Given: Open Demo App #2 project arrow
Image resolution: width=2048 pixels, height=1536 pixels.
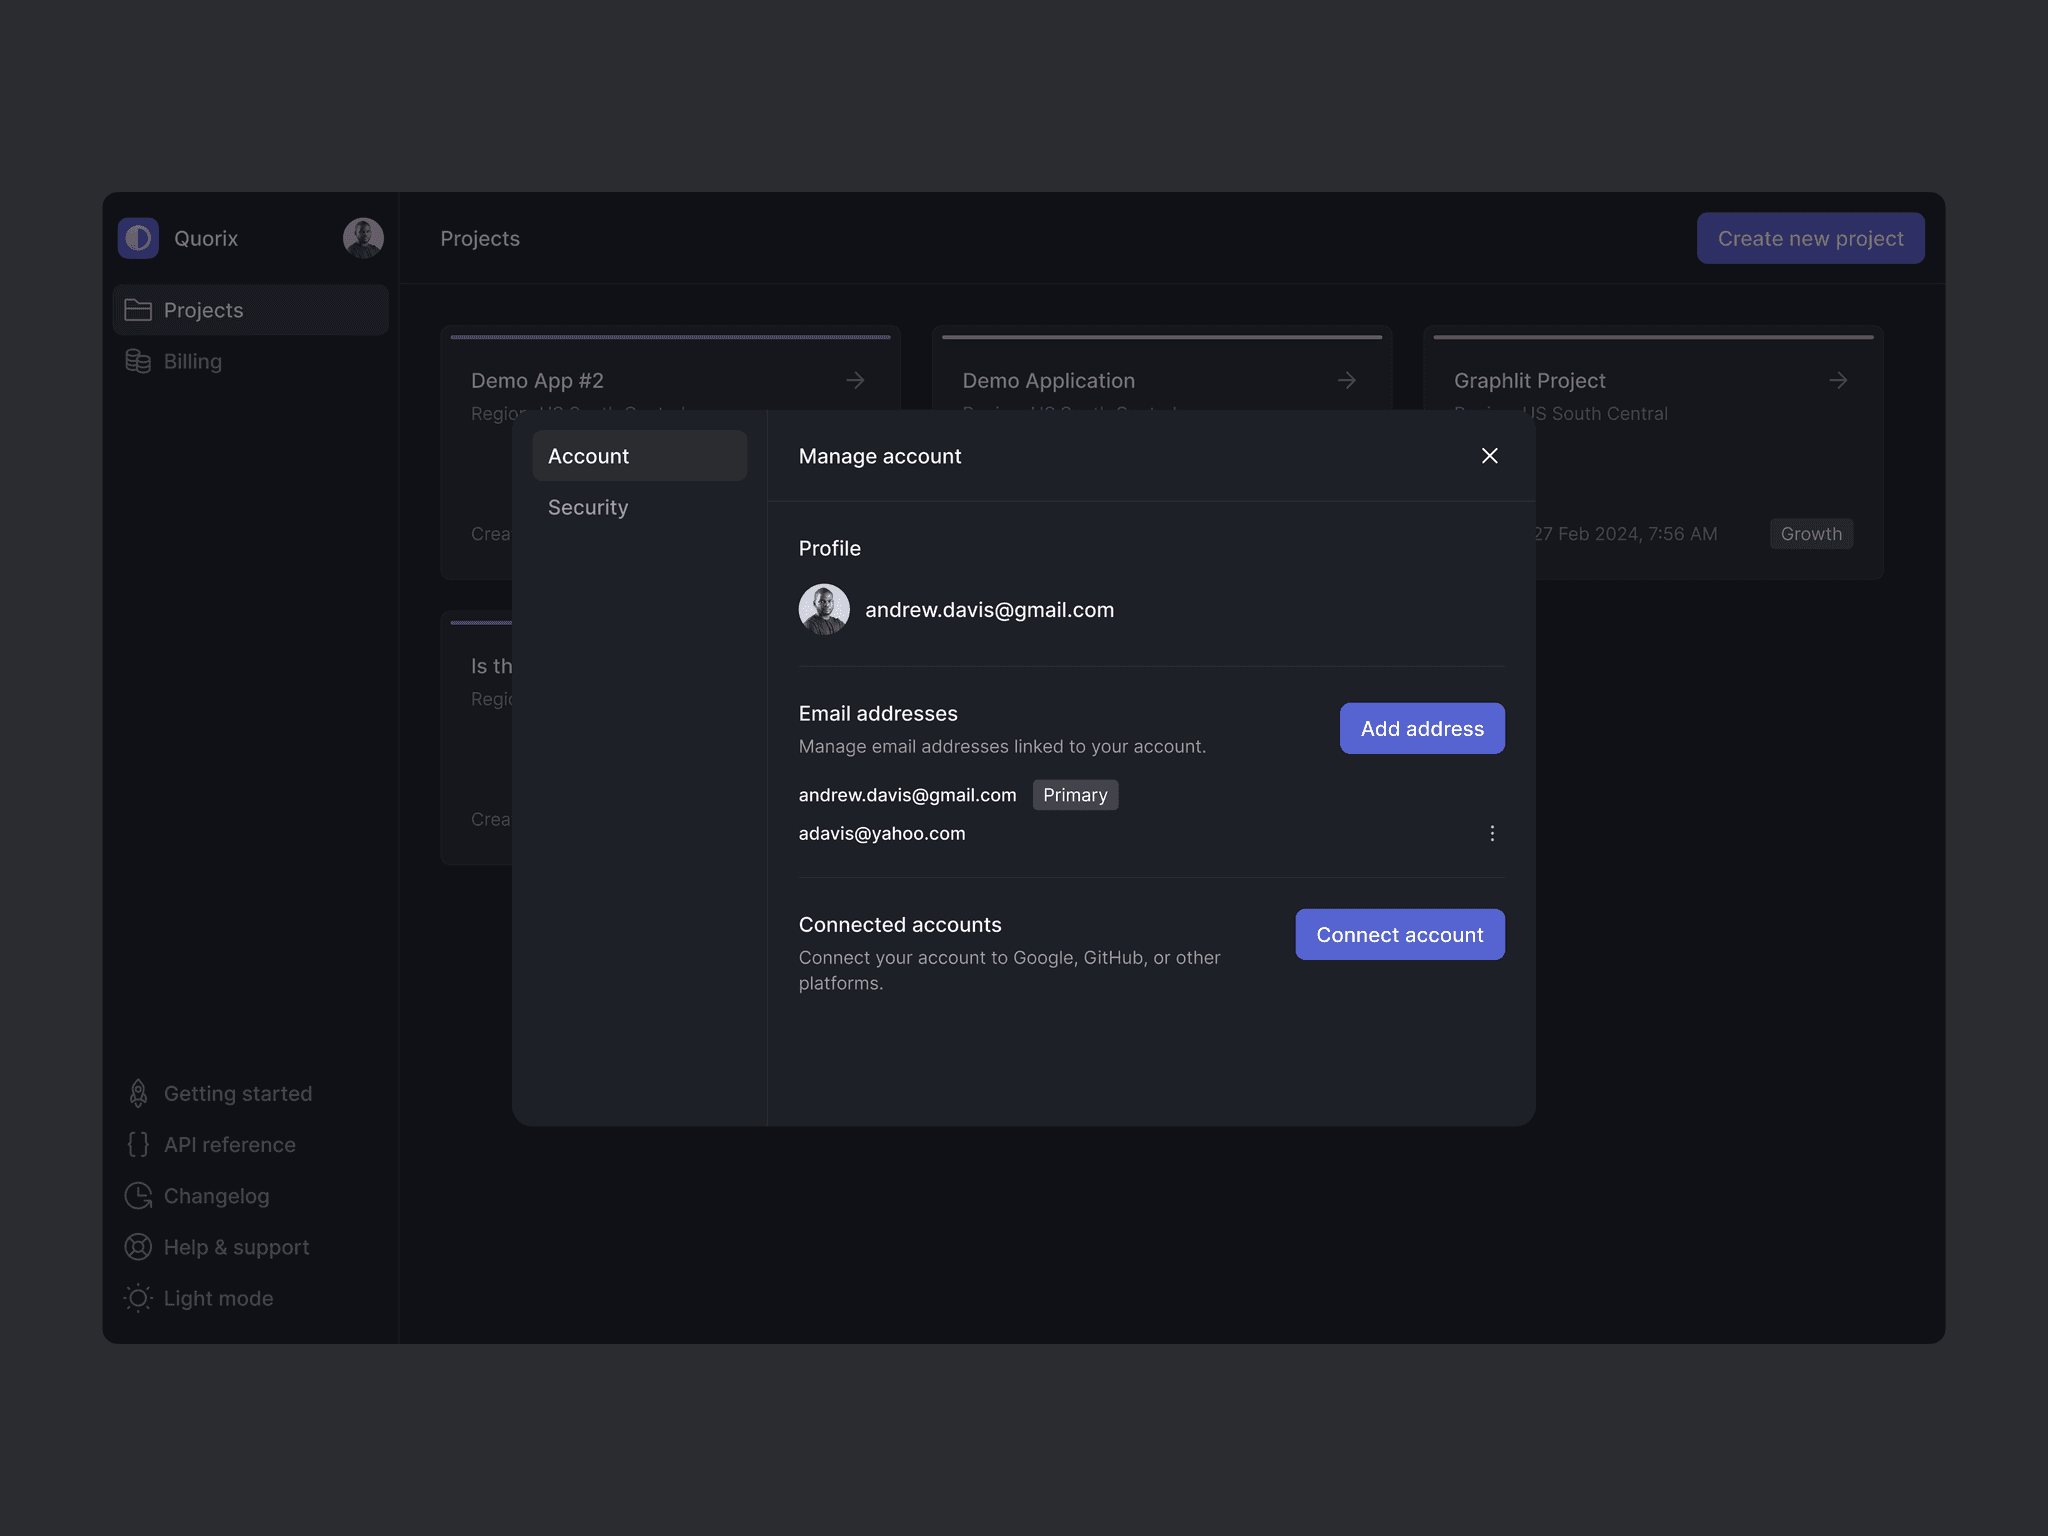Looking at the screenshot, I should click(x=855, y=380).
